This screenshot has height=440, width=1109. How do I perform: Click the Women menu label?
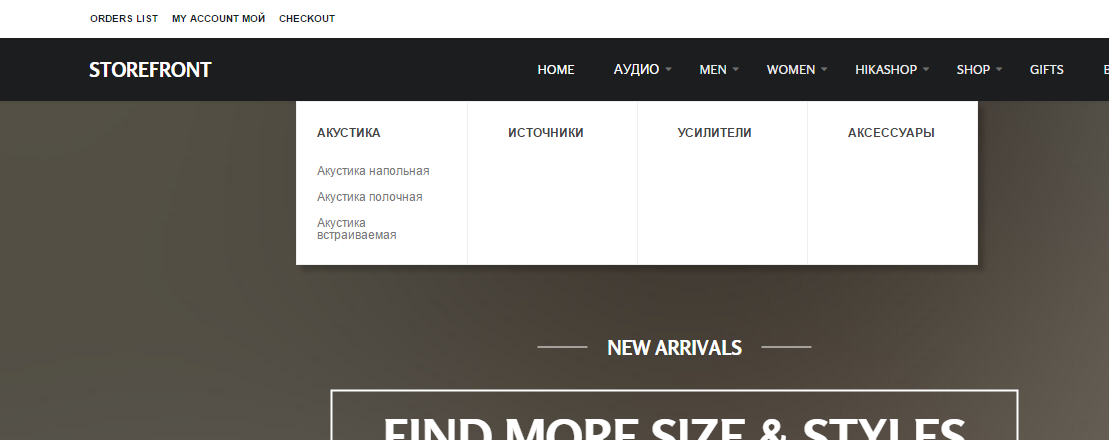[x=791, y=69]
